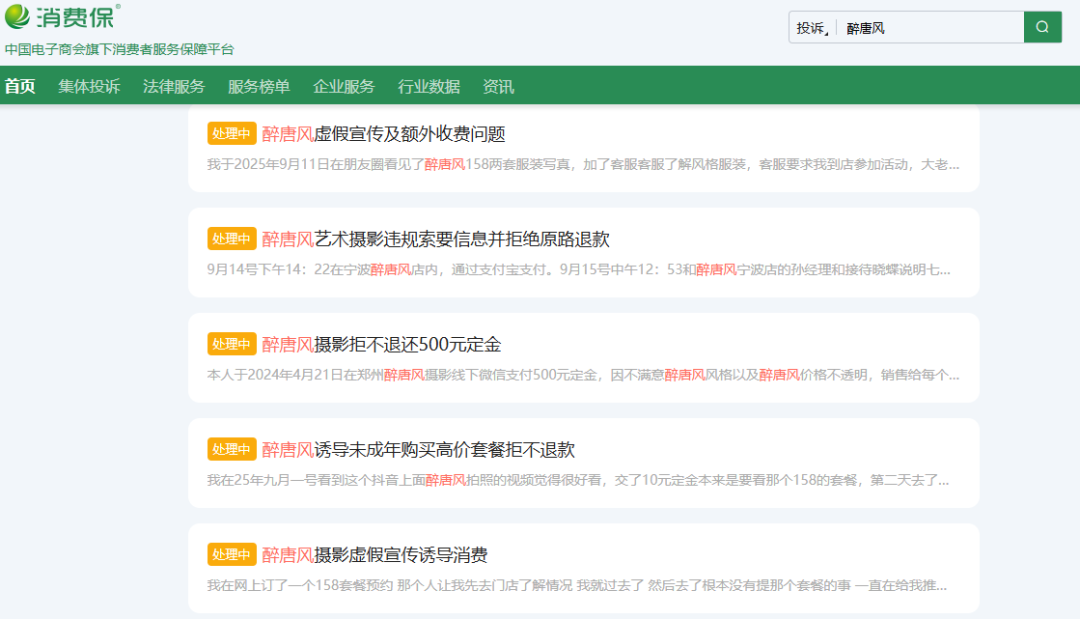Go to 首页 in the navigation bar
Screen dimensions: 1080x619
tap(19, 86)
